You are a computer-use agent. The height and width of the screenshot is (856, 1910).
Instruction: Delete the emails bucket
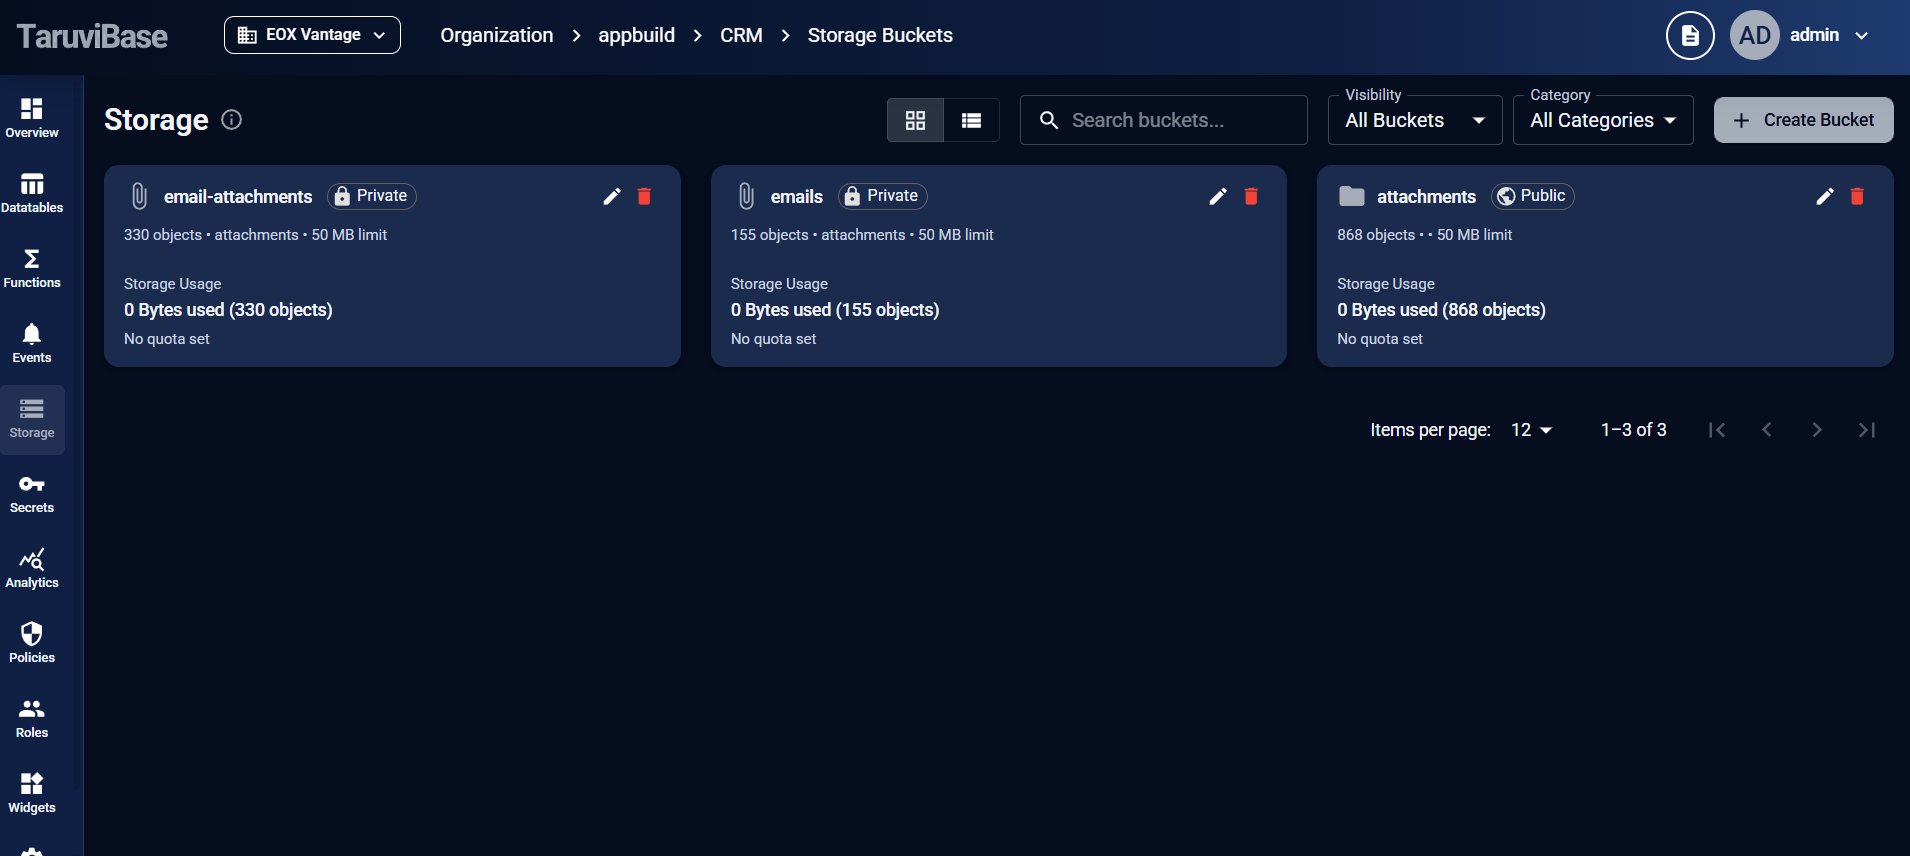[1251, 196]
